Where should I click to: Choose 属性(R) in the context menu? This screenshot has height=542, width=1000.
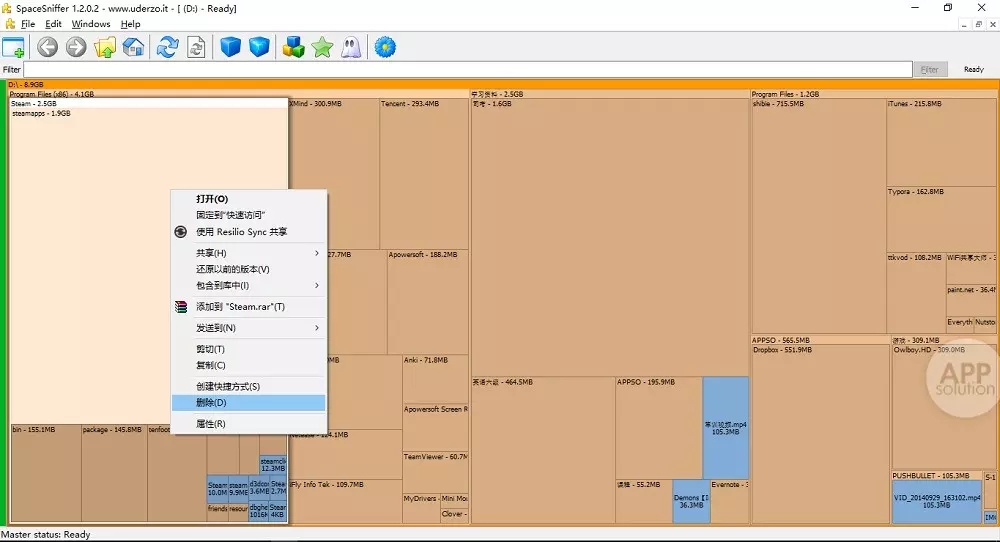pos(248,424)
